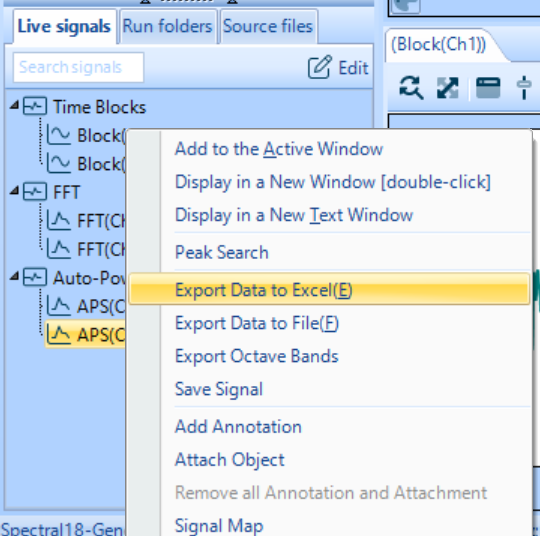Click the cursor marker icon in the plot toolbar
540x536 pixels.
click(523, 87)
